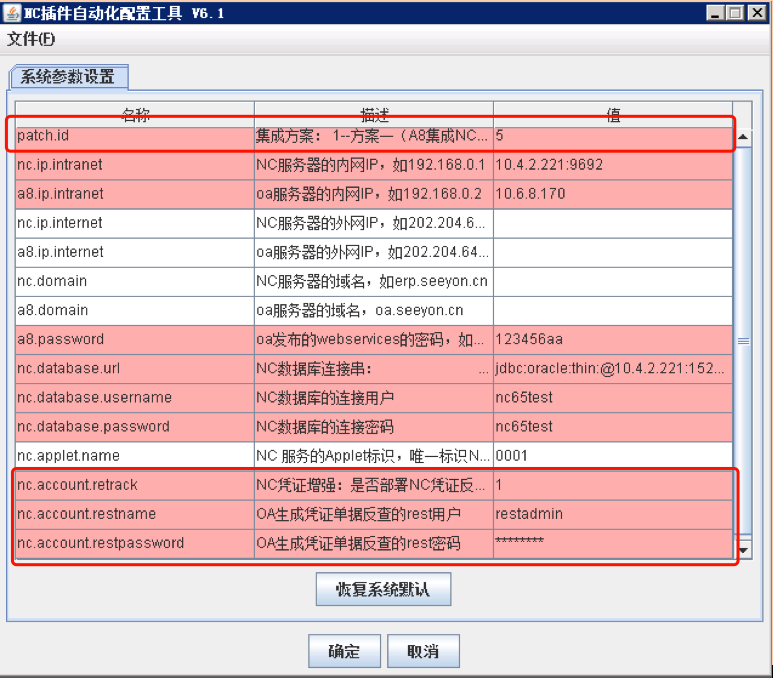The width and height of the screenshot is (773, 678).
Task: Click the empty value cell for nc.domain
Action: (x=613, y=282)
